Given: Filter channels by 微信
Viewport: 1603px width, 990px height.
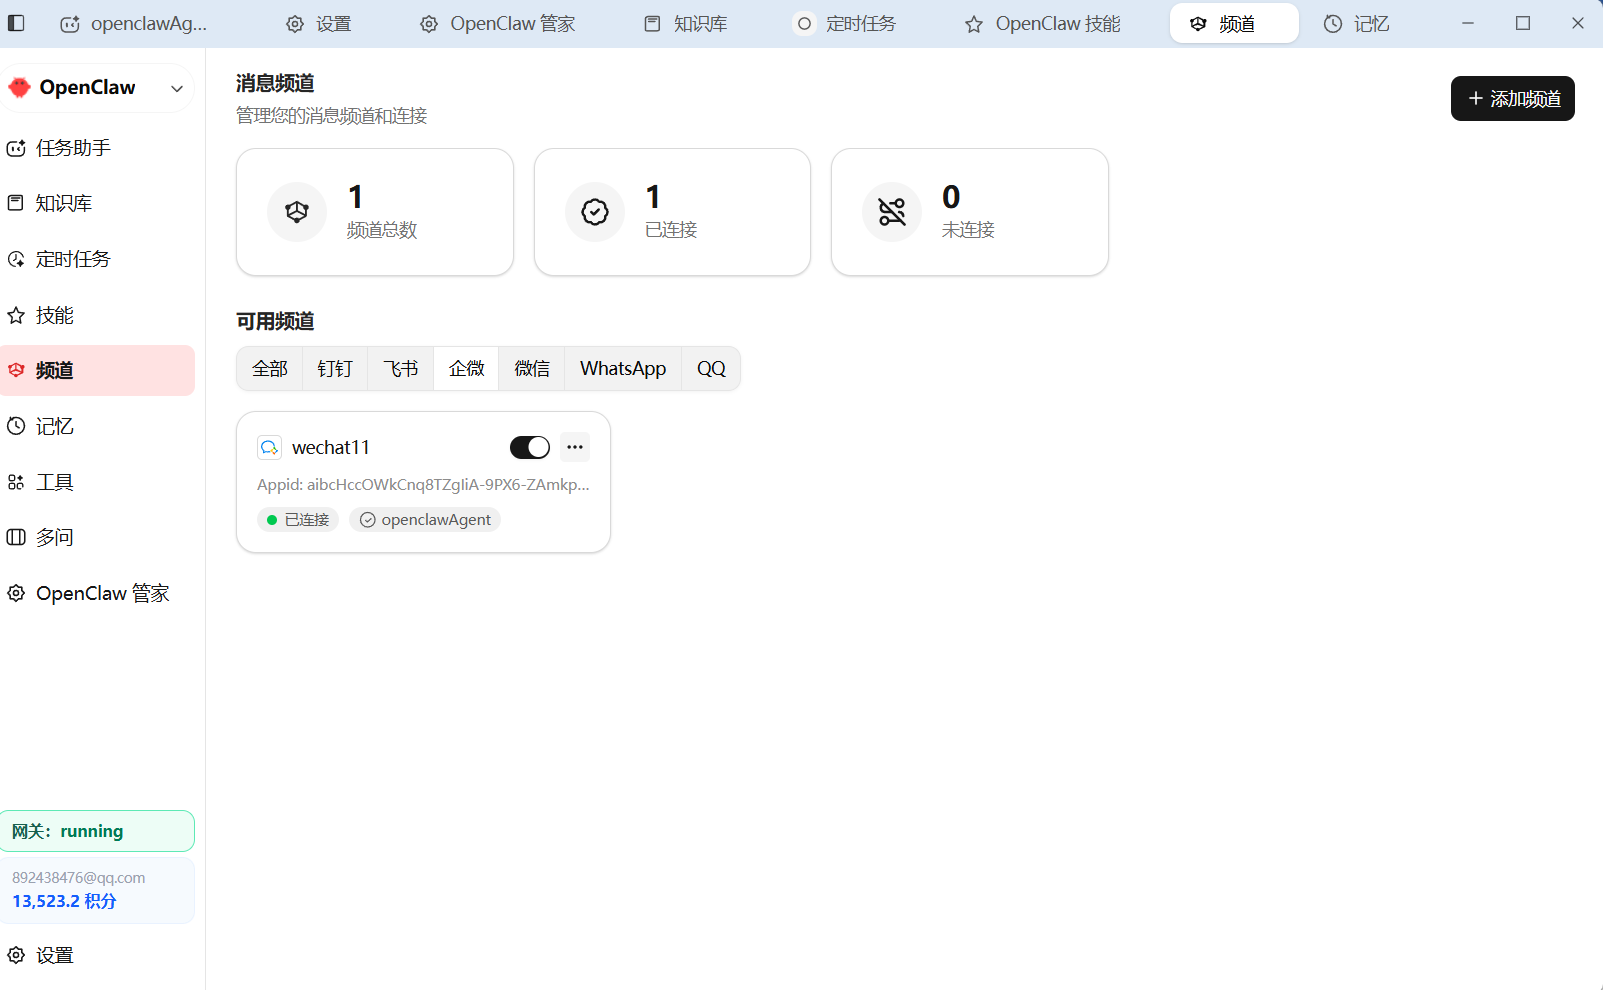Looking at the screenshot, I should pos(532,369).
